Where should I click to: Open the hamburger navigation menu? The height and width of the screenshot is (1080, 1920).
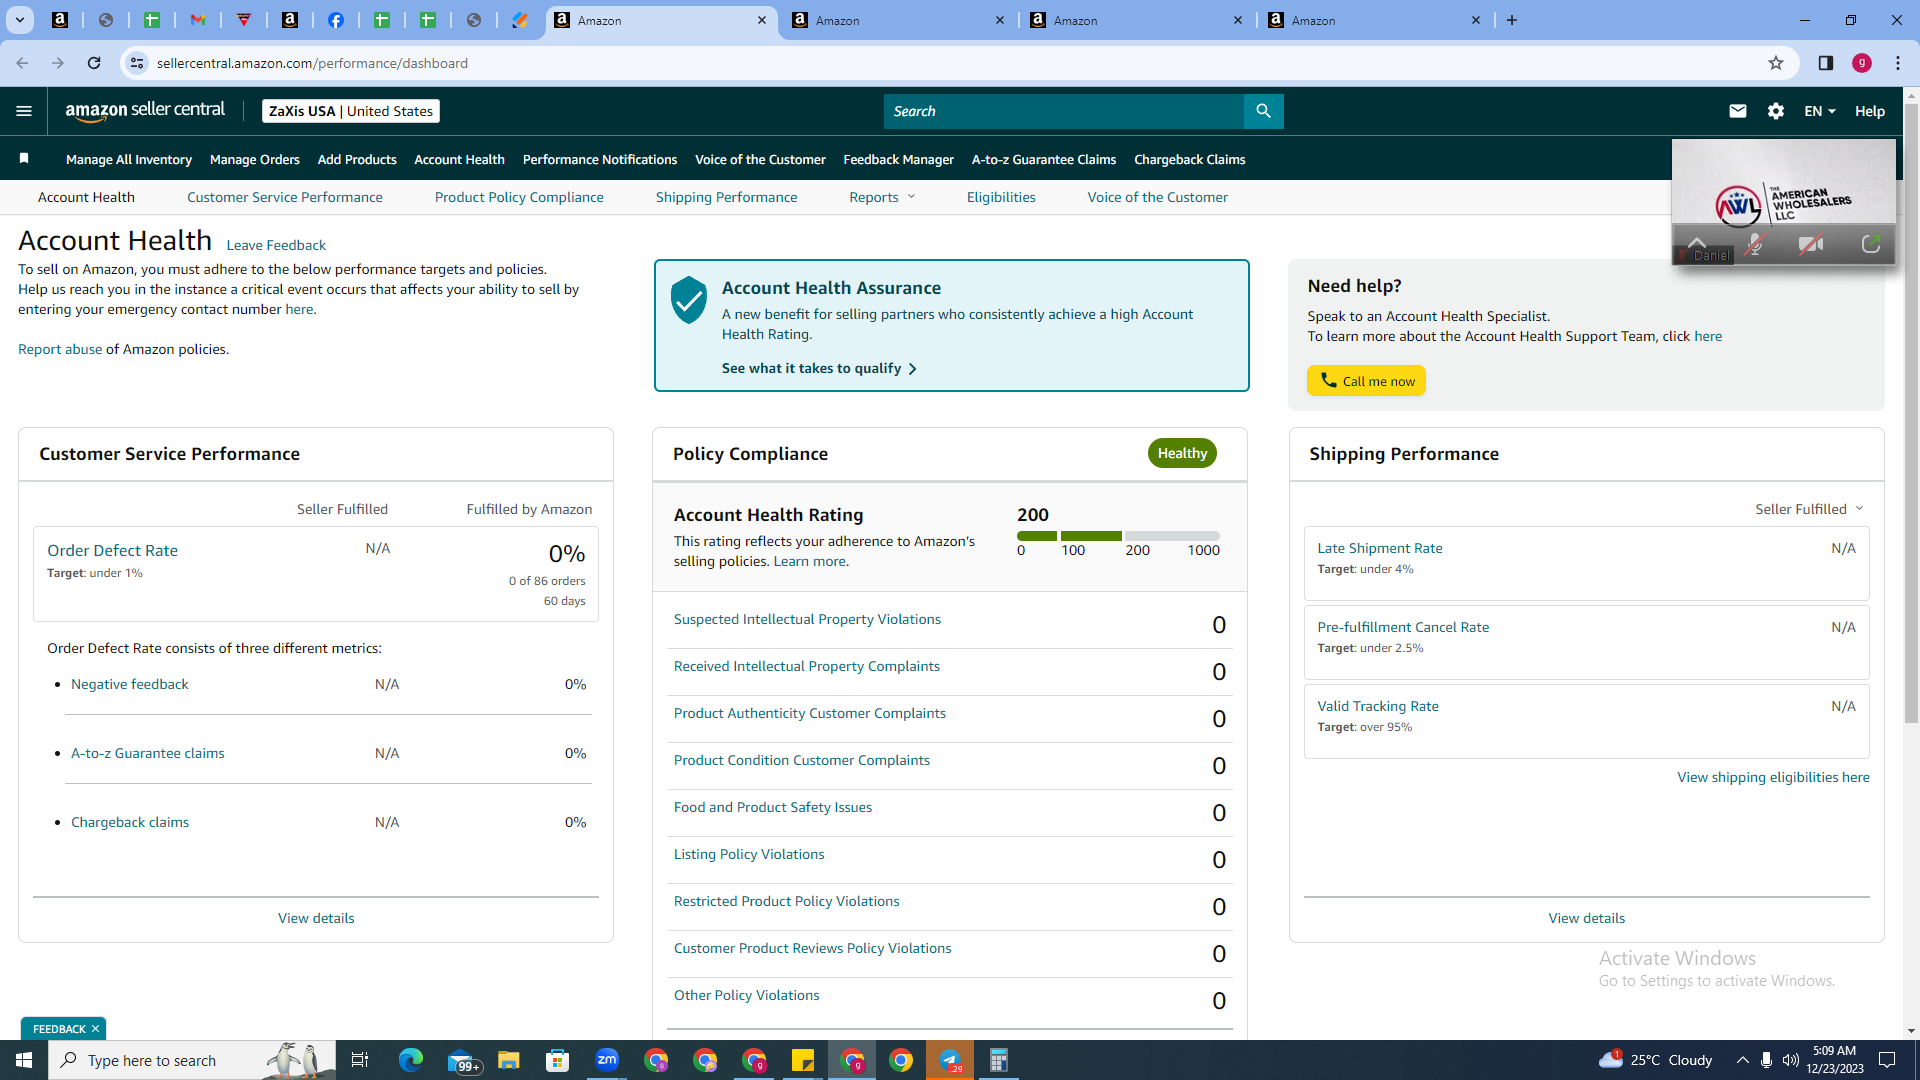pos(24,111)
